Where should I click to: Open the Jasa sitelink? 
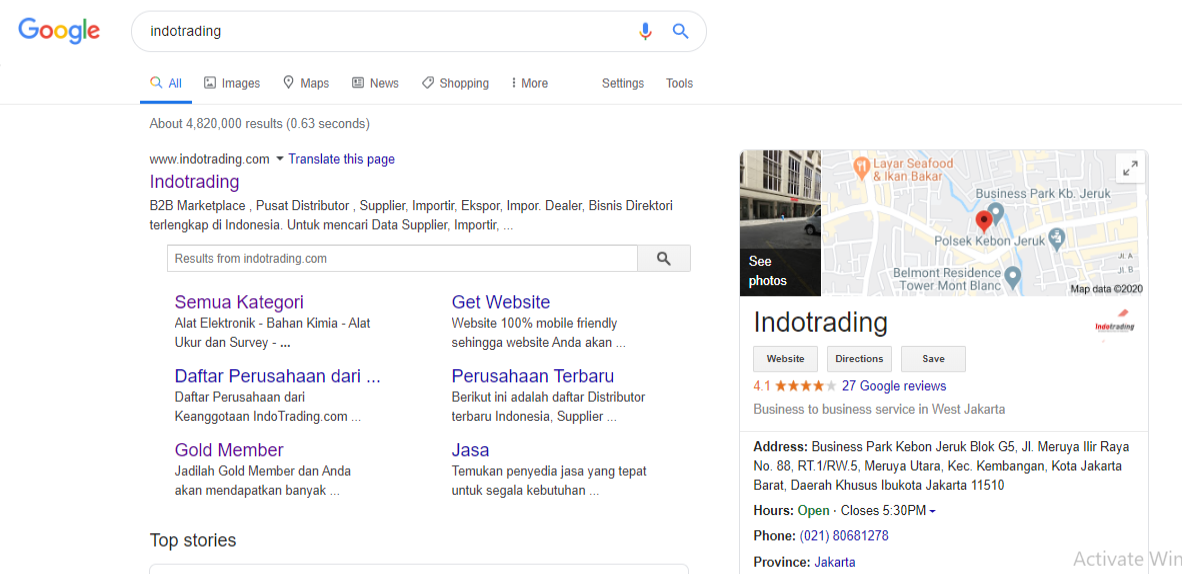470,450
